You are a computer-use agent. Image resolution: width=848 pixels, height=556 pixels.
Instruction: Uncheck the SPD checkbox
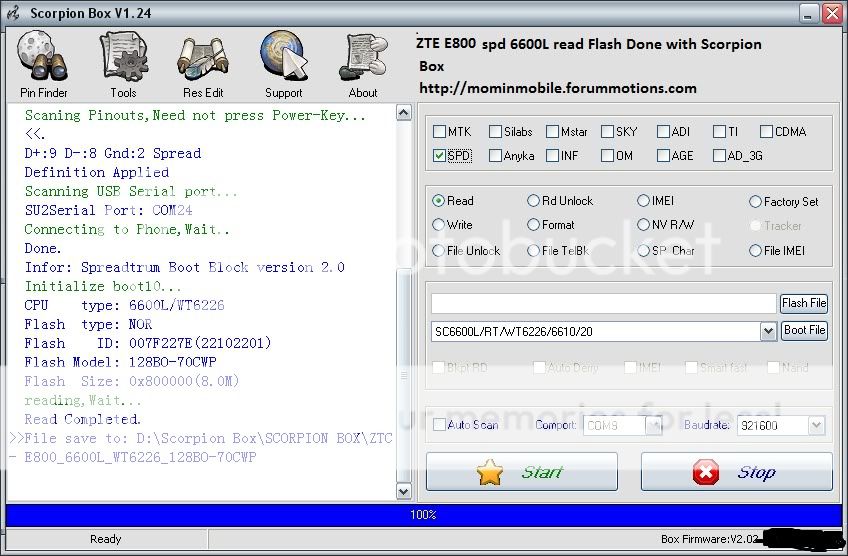439,156
